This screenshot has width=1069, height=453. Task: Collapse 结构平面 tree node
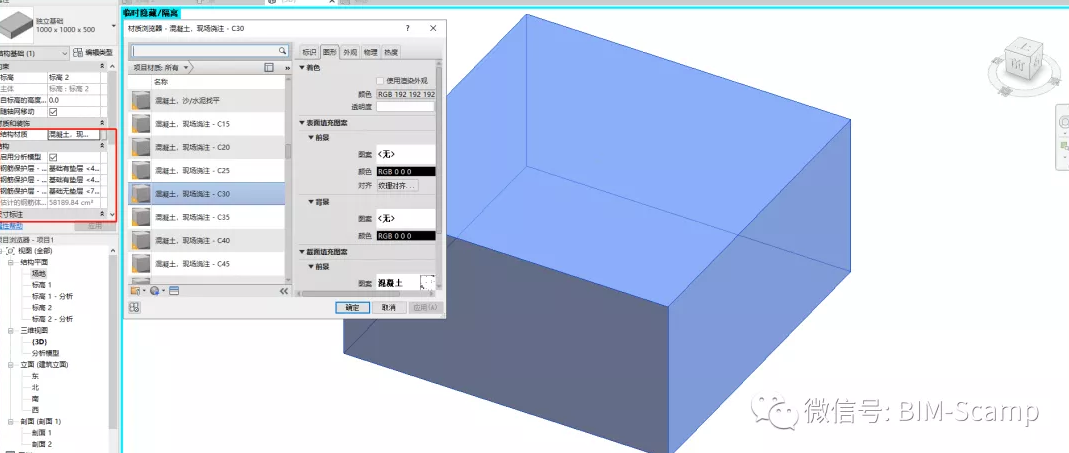click(x=11, y=262)
